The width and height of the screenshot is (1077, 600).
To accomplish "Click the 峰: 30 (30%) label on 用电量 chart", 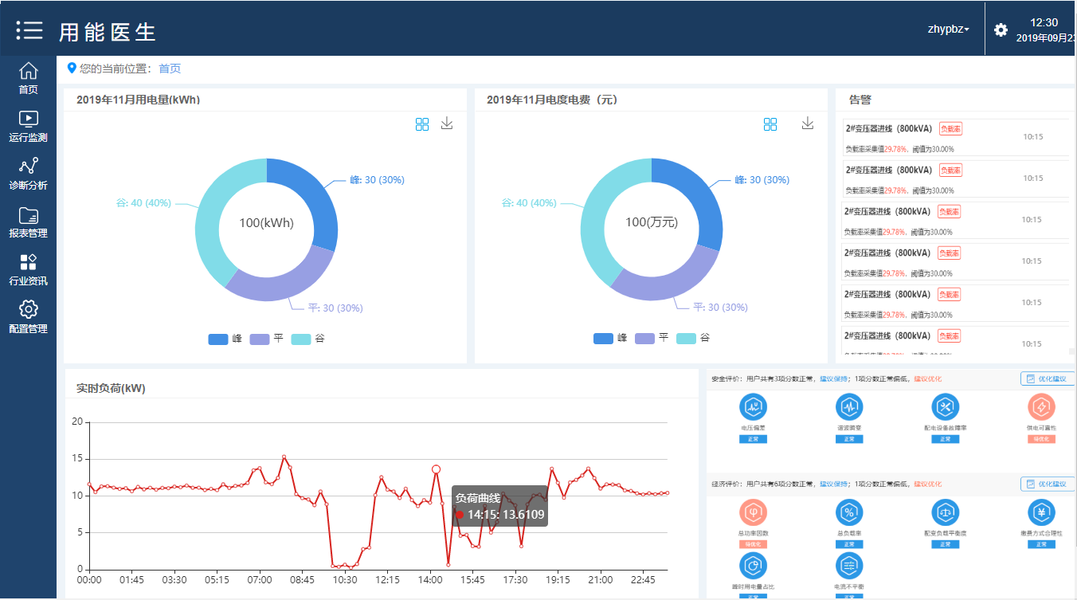I will tap(377, 180).
